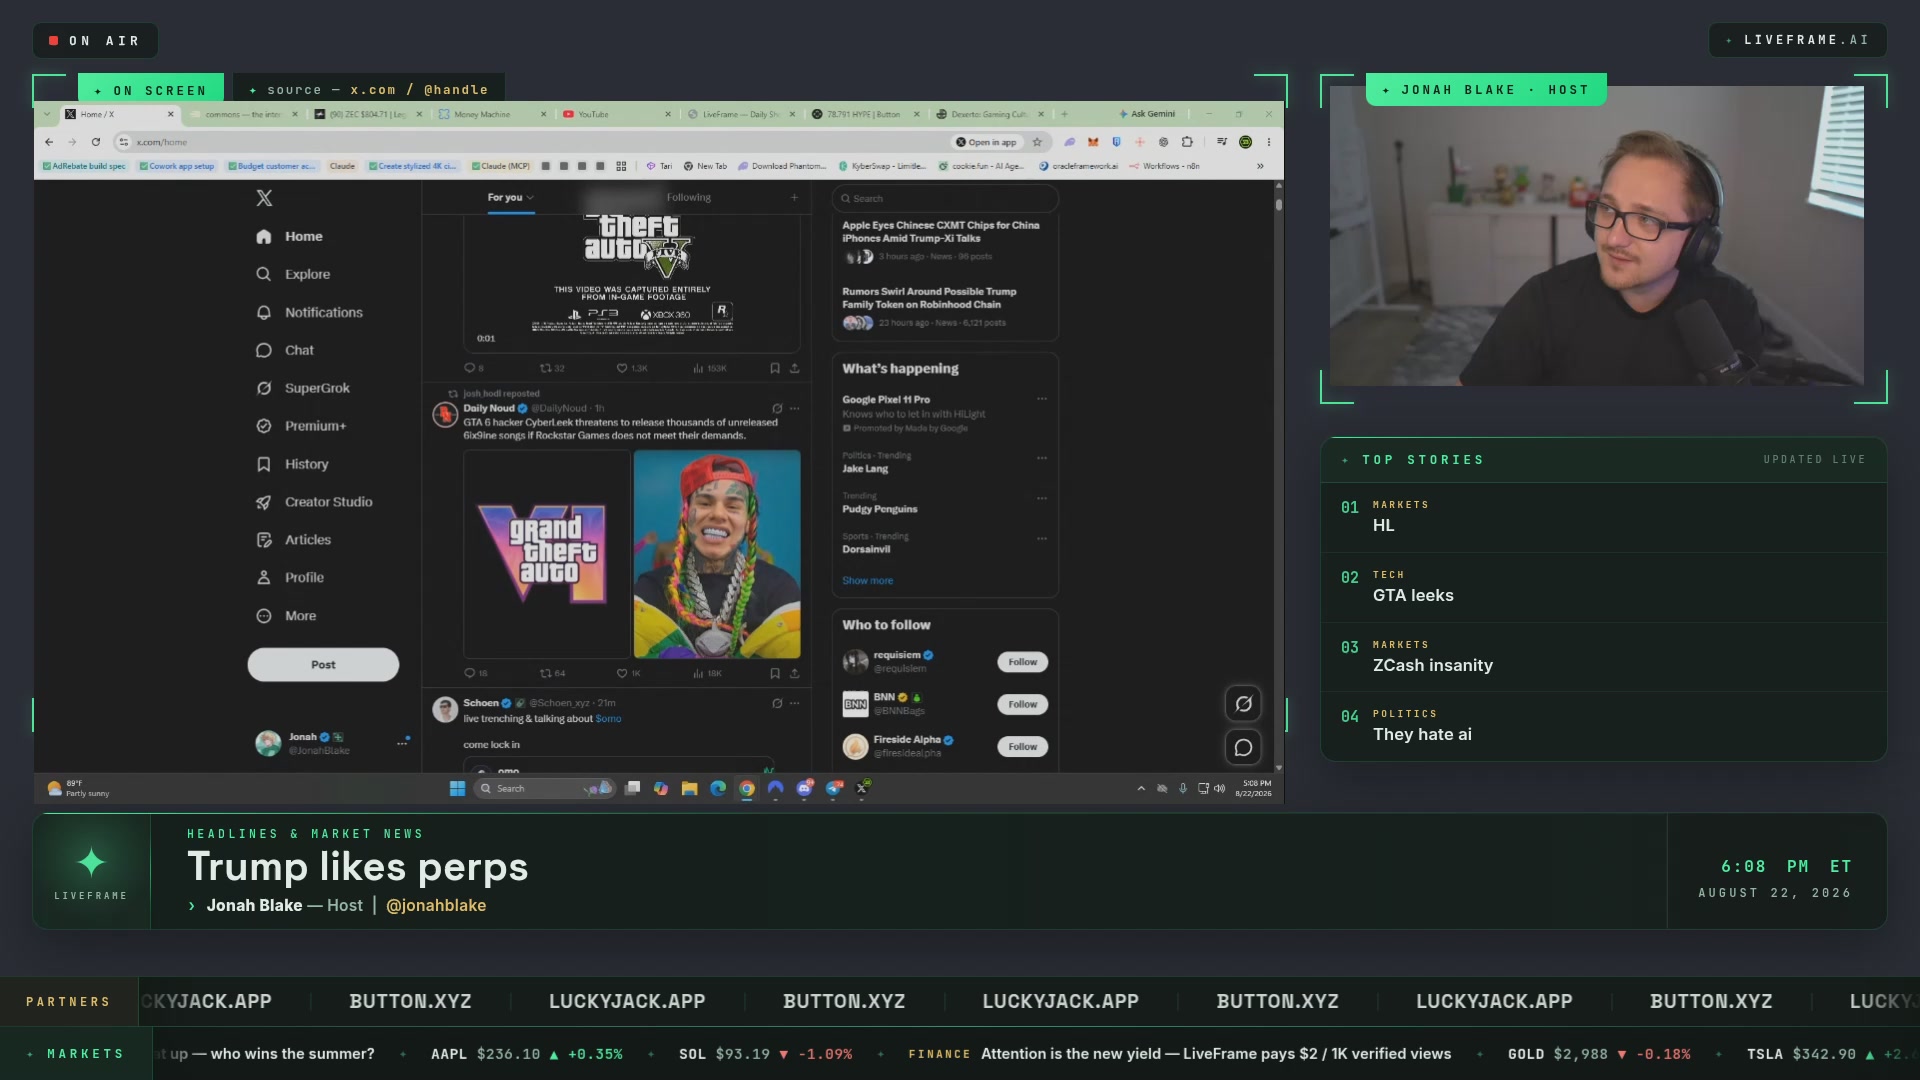
Task: Click the X logo above the sidebar
Action: 264,198
